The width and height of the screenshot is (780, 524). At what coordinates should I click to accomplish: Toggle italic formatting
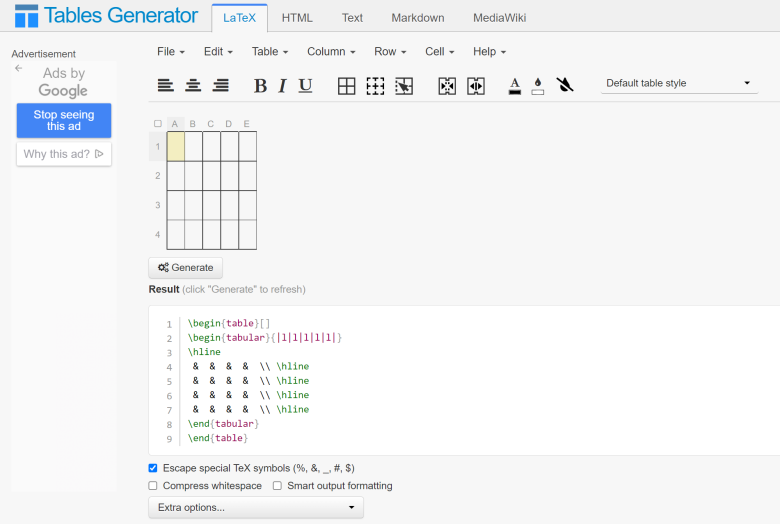pos(283,86)
